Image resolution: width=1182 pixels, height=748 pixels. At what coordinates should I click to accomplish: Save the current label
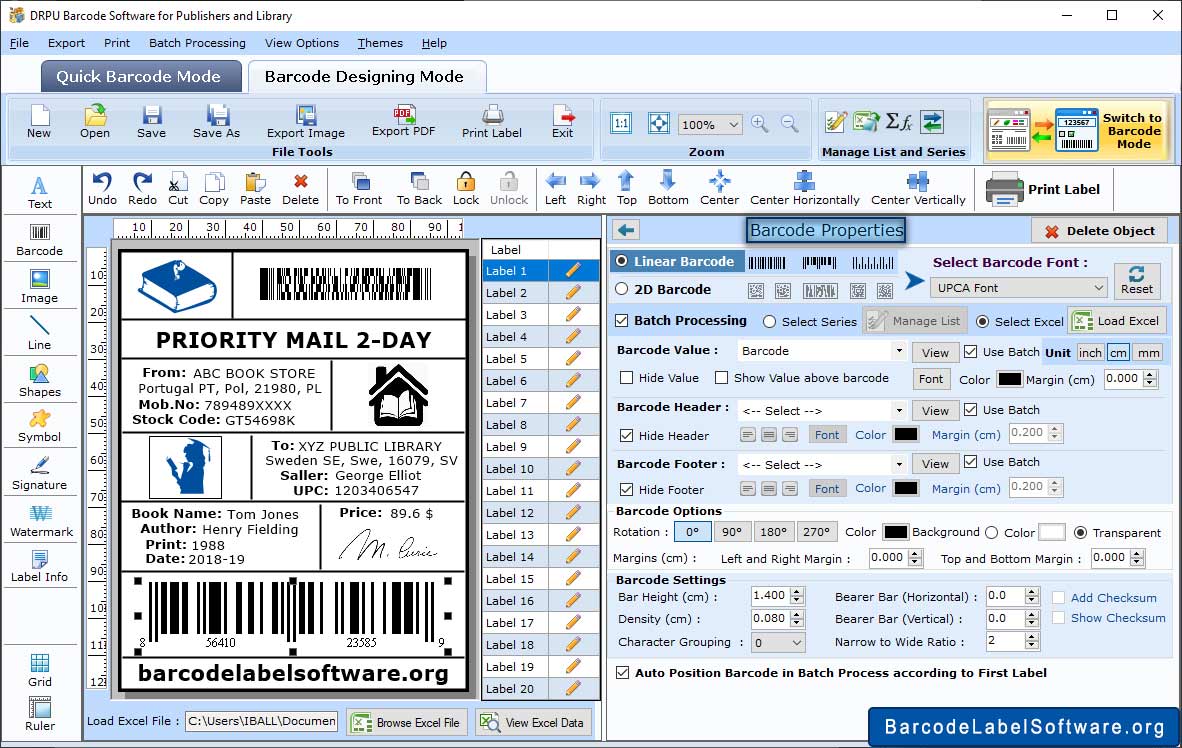(x=152, y=121)
